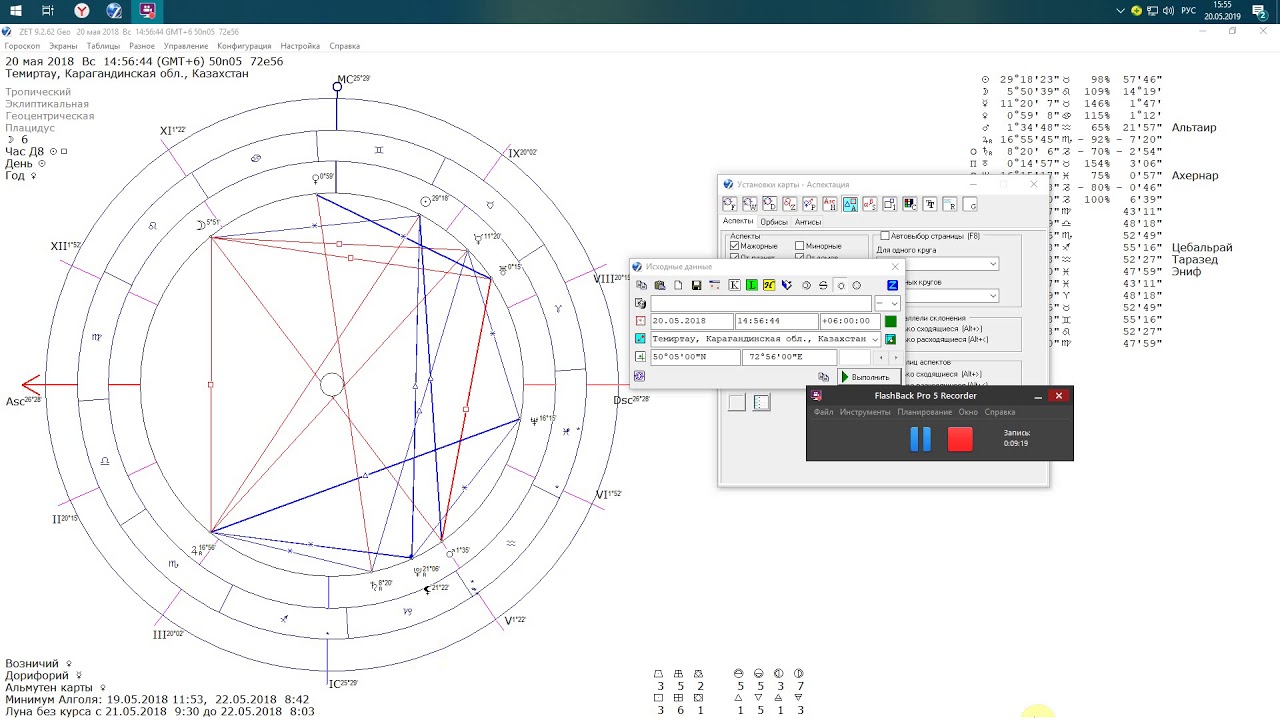The width and height of the screenshot is (1280, 720).
Task: Click the new blank document icon
Action: tap(678, 285)
